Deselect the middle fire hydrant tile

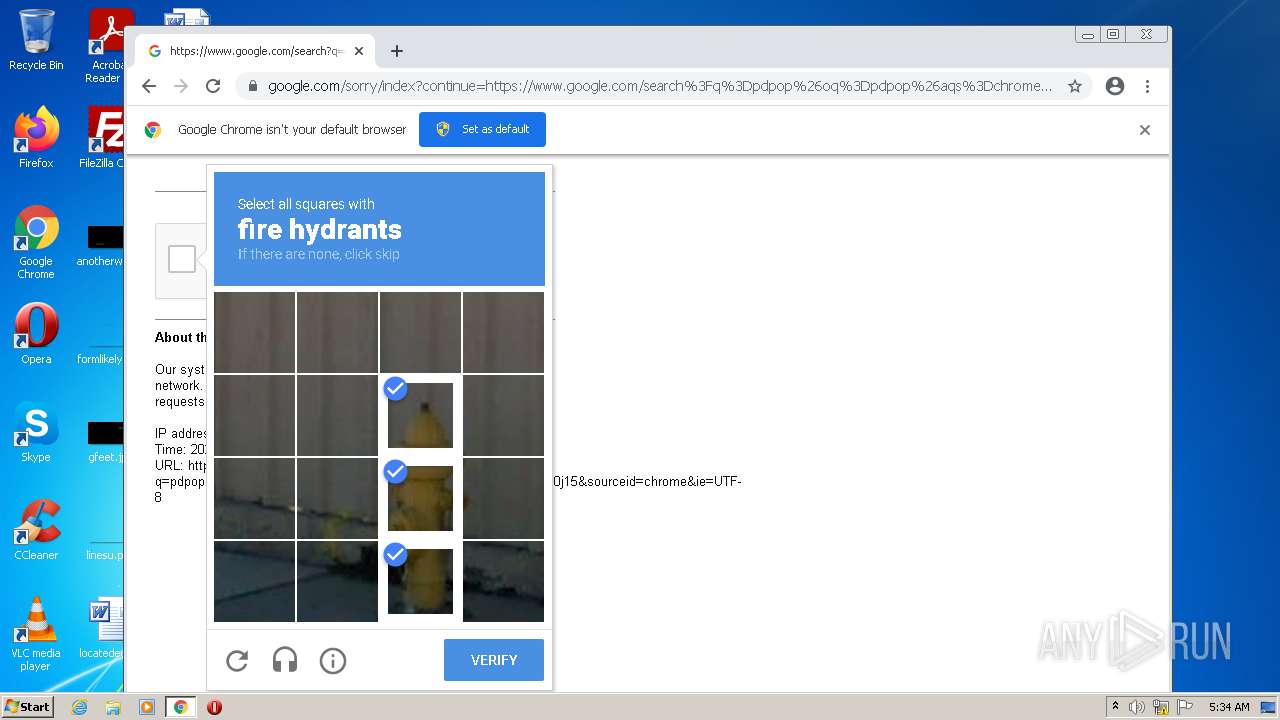coord(420,498)
